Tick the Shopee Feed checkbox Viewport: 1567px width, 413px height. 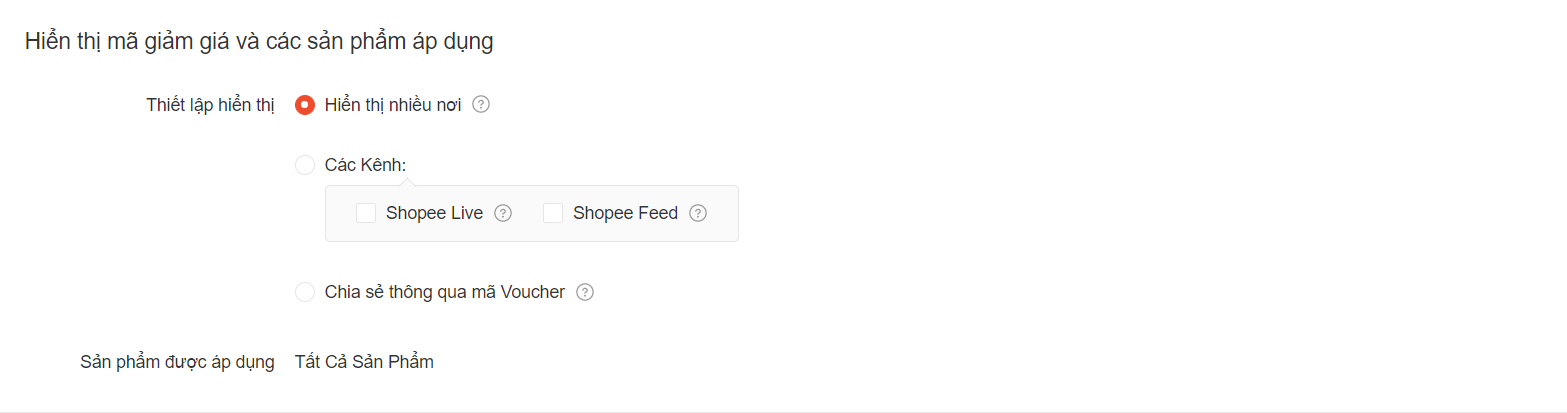pyautogui.click(x=553, y=213)
